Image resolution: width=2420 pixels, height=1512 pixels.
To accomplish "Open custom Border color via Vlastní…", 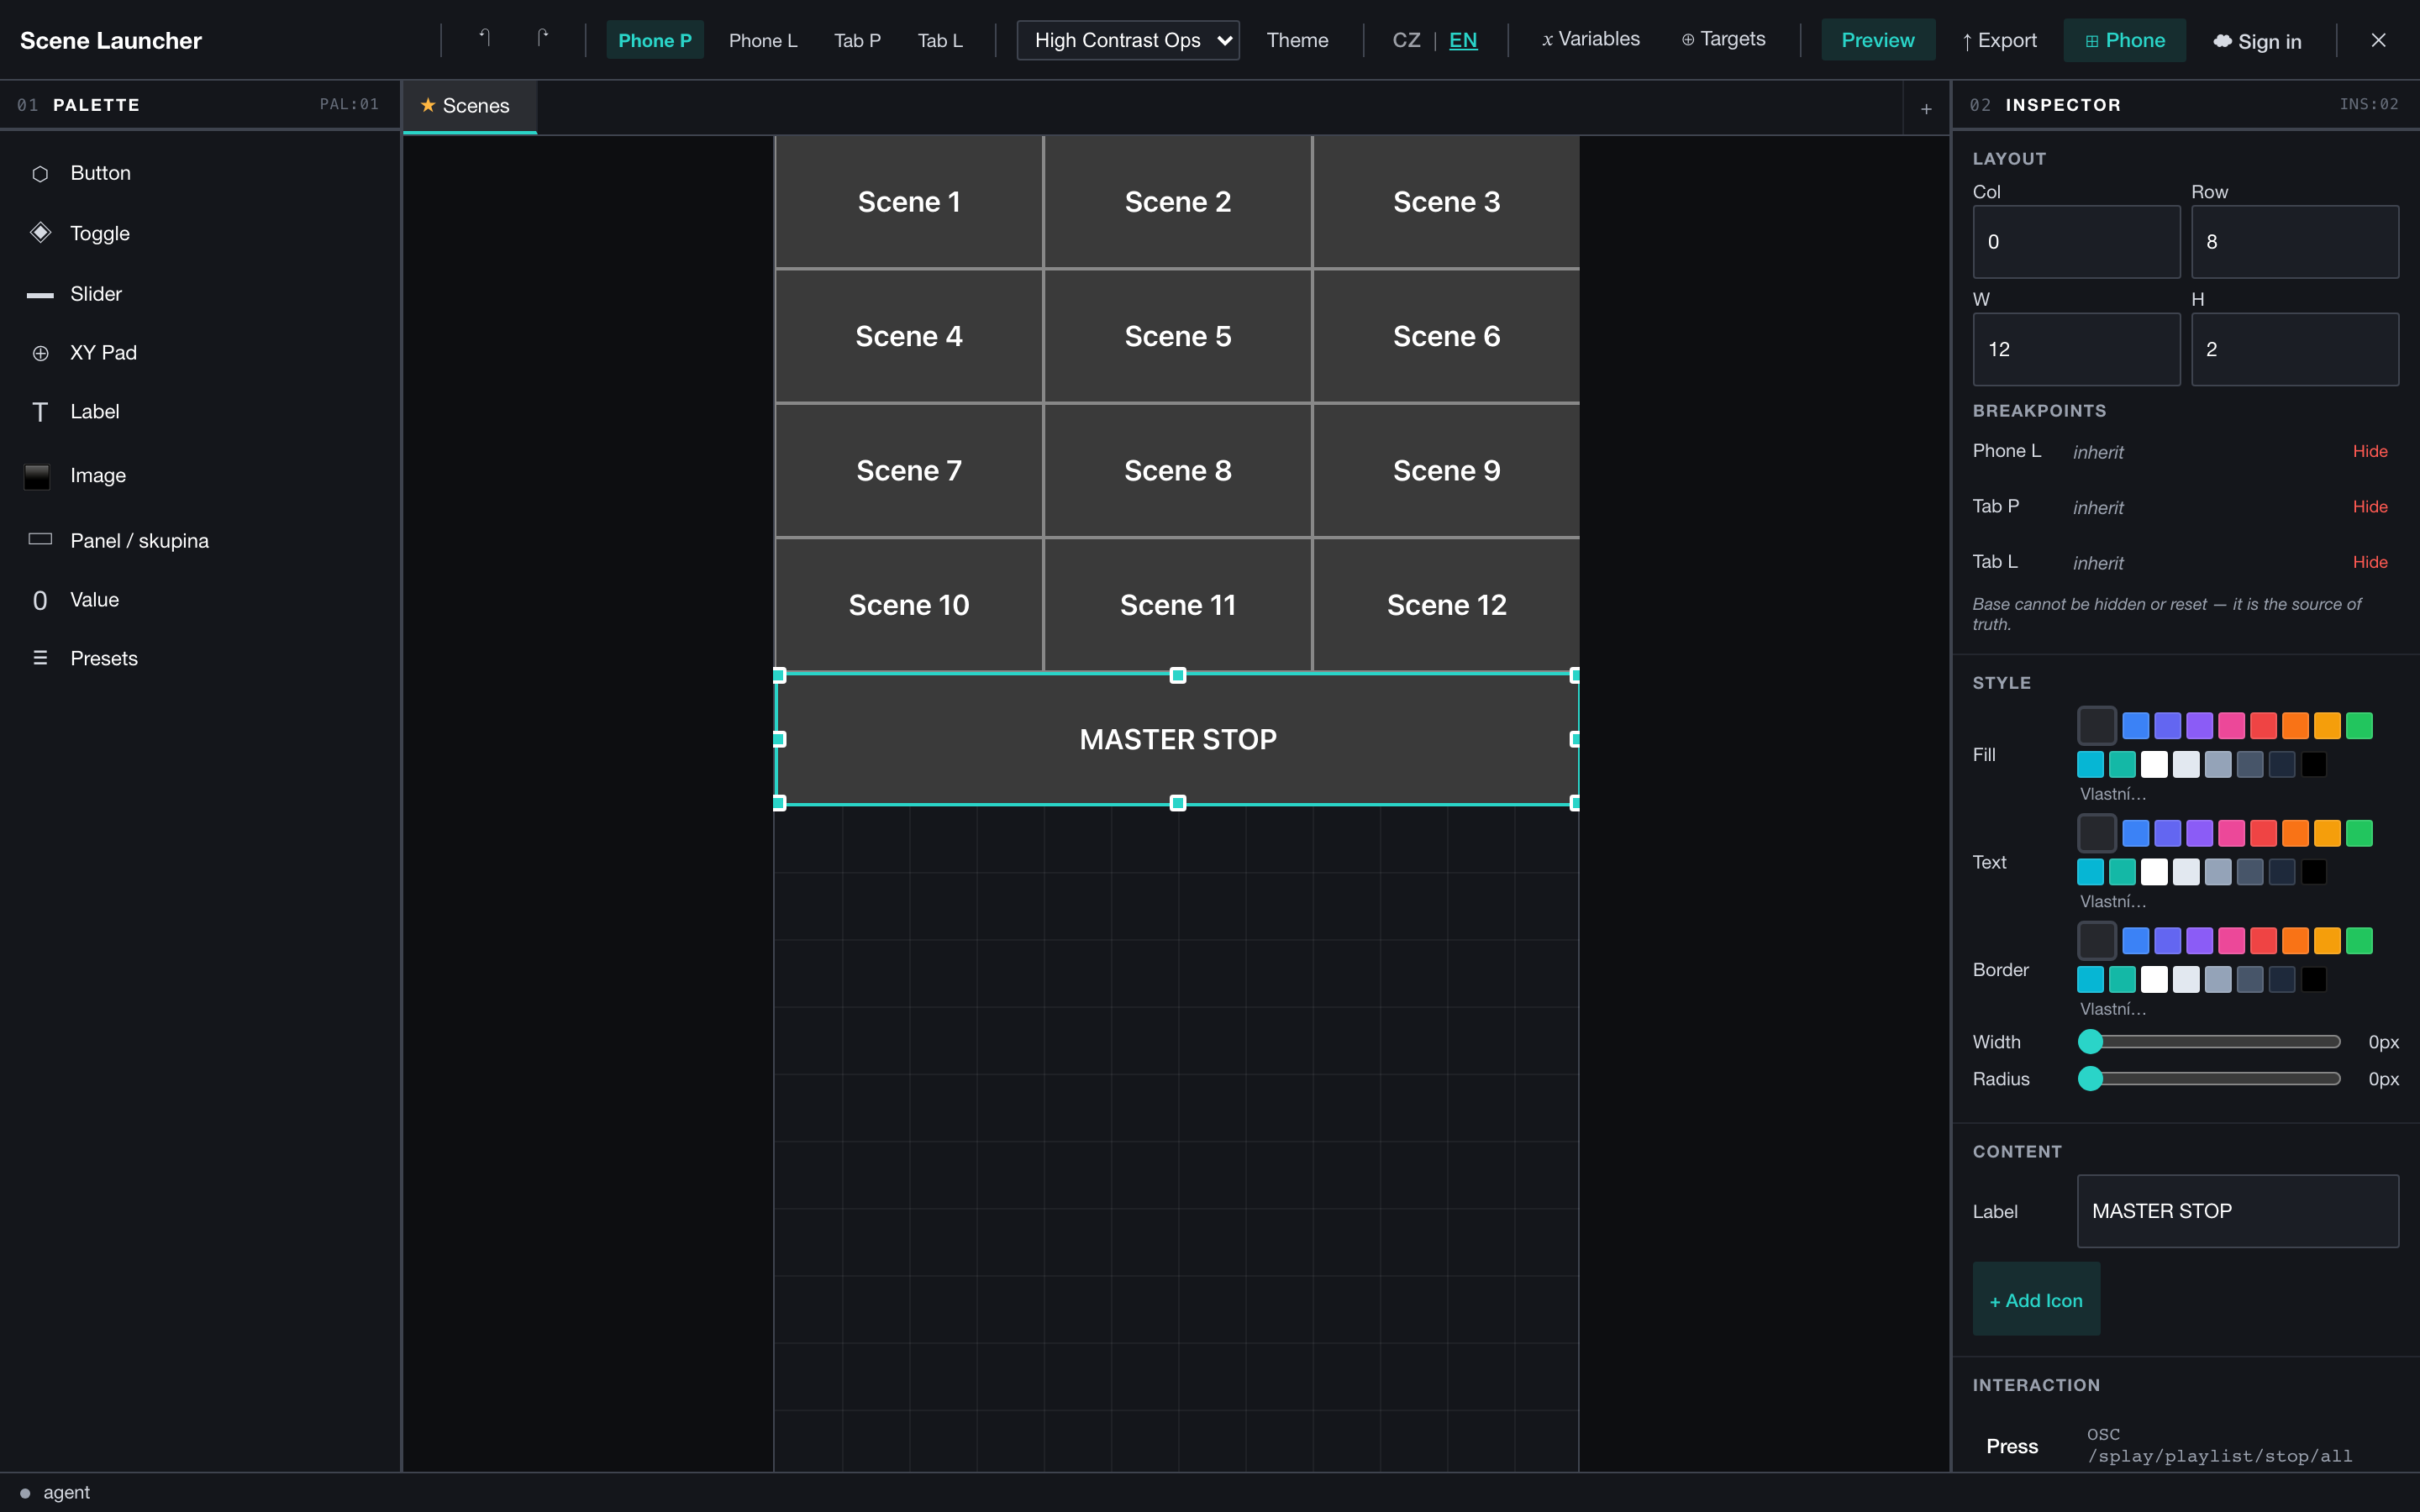I will 2112,1009.
